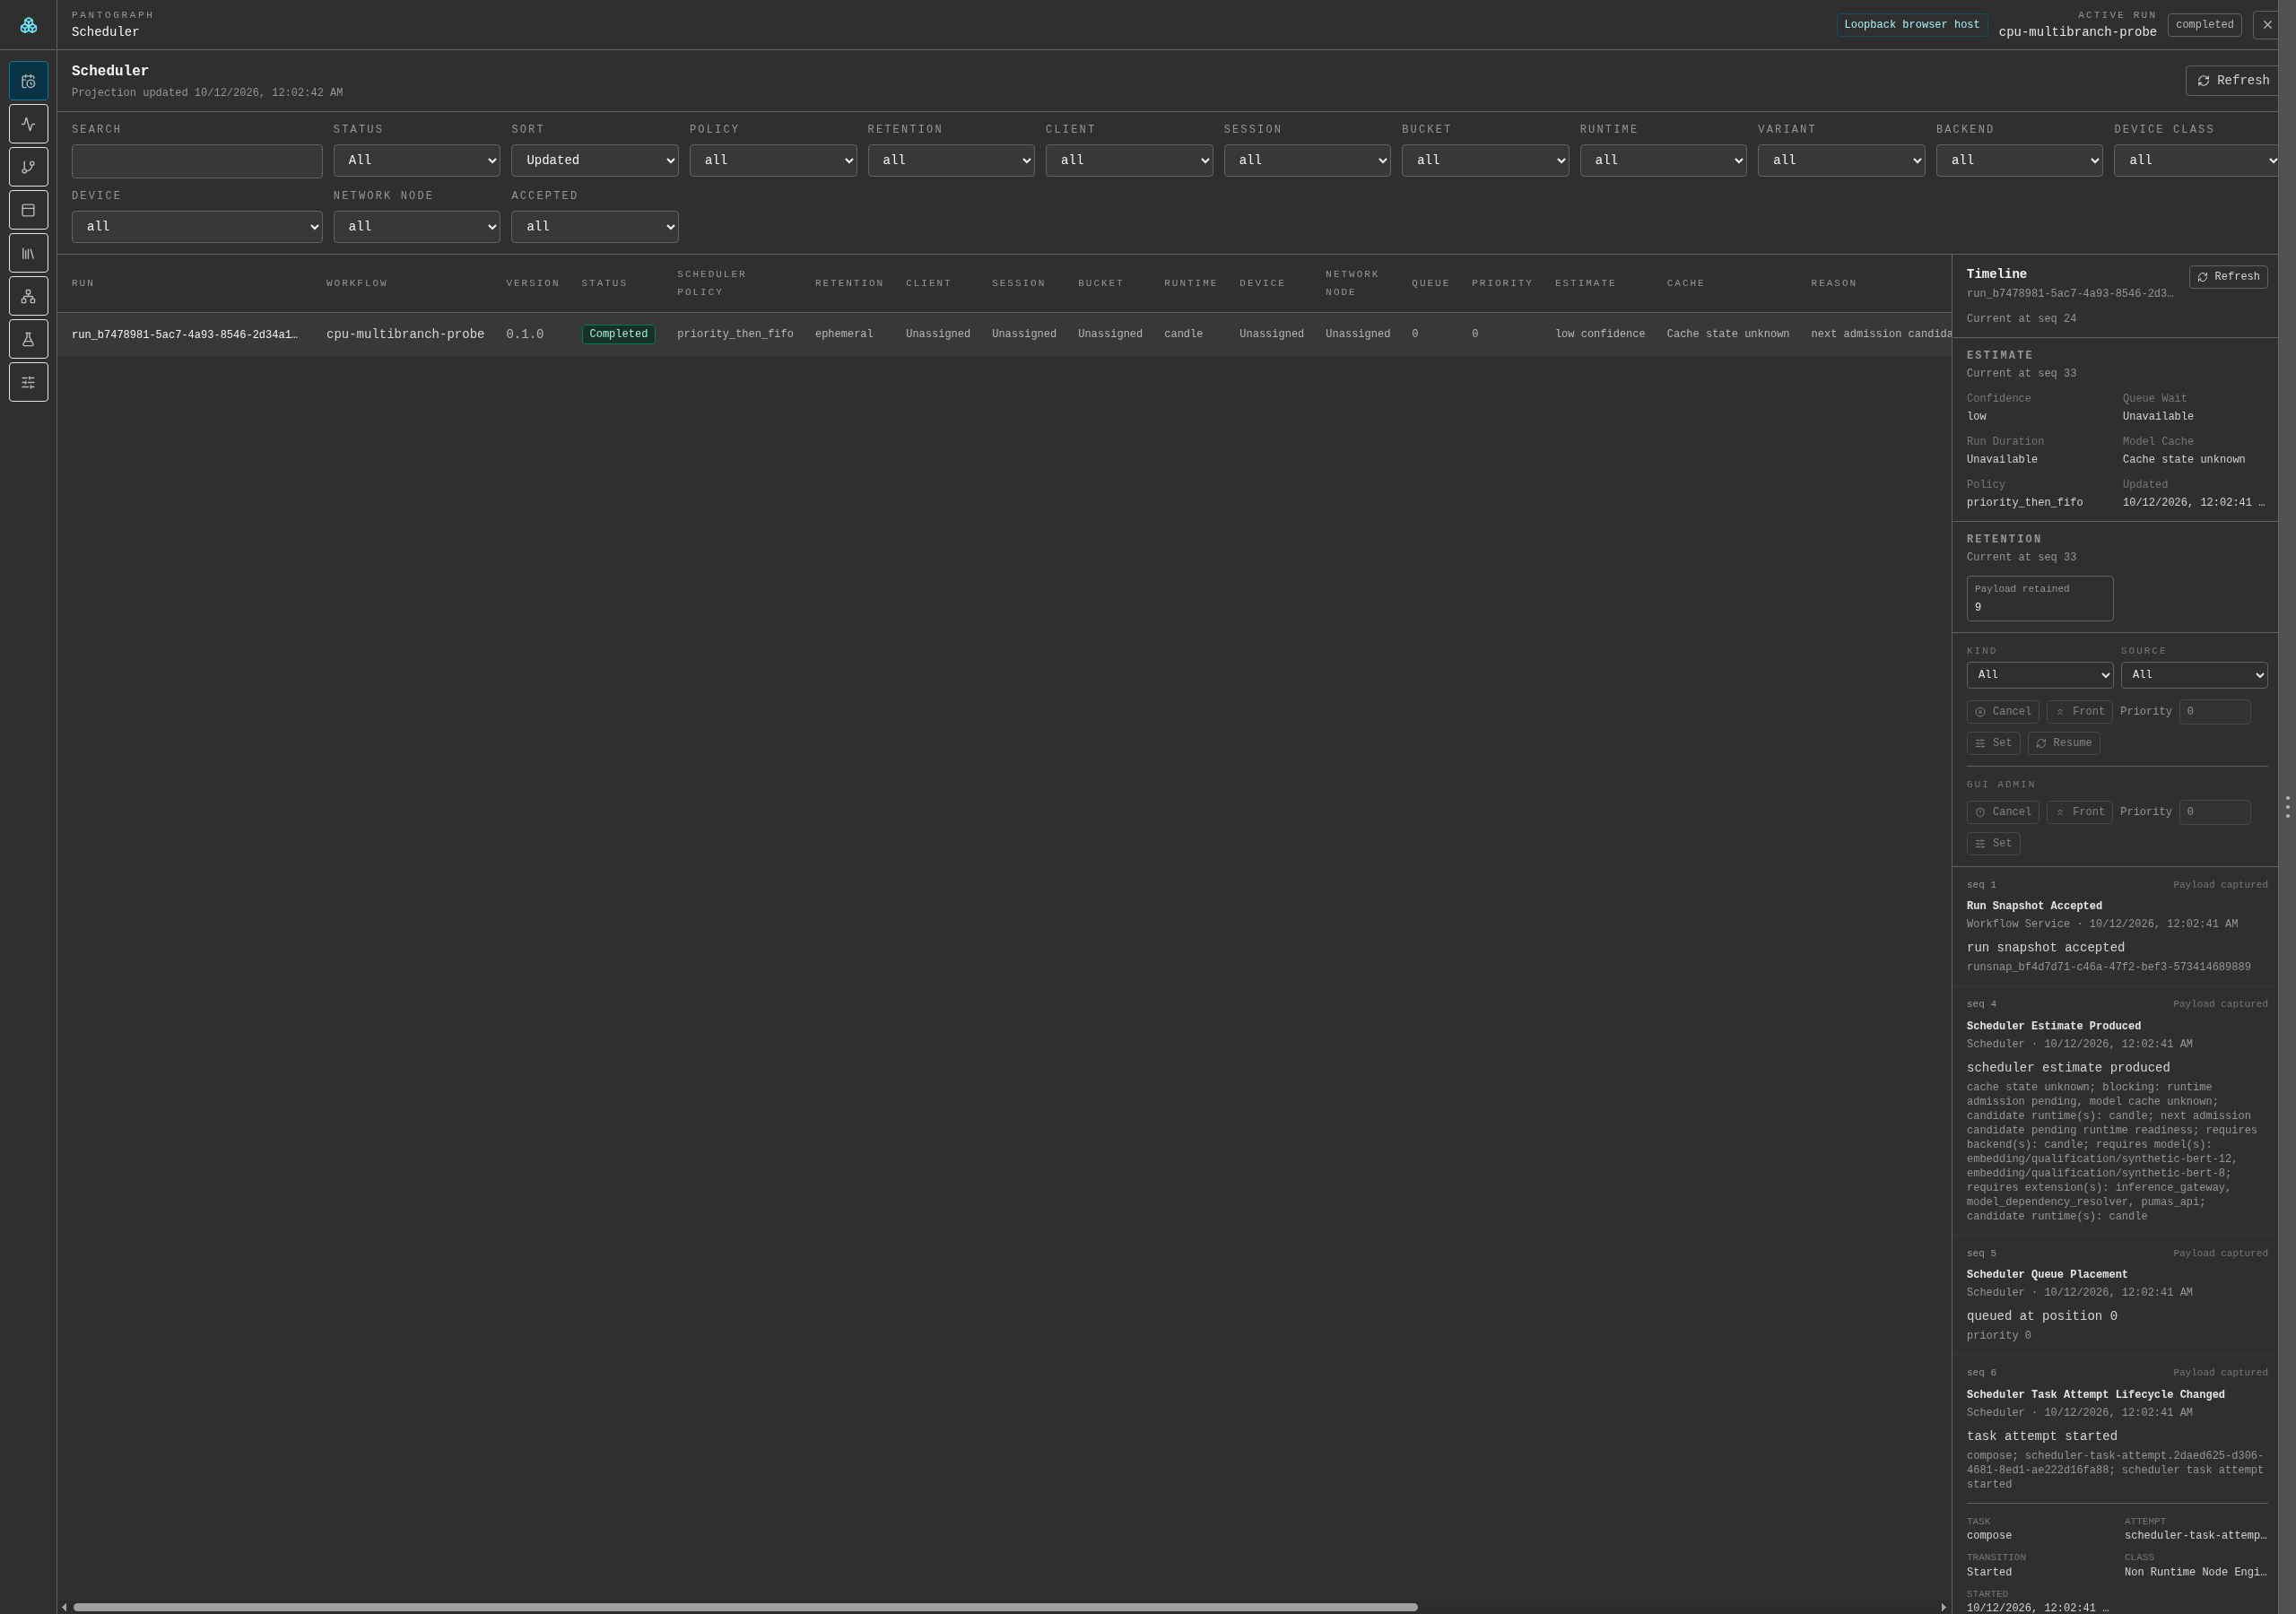Click right arrow of horizontal scrollbar
This screenshot has height=1614, width=2296.
[1943, 1607]
